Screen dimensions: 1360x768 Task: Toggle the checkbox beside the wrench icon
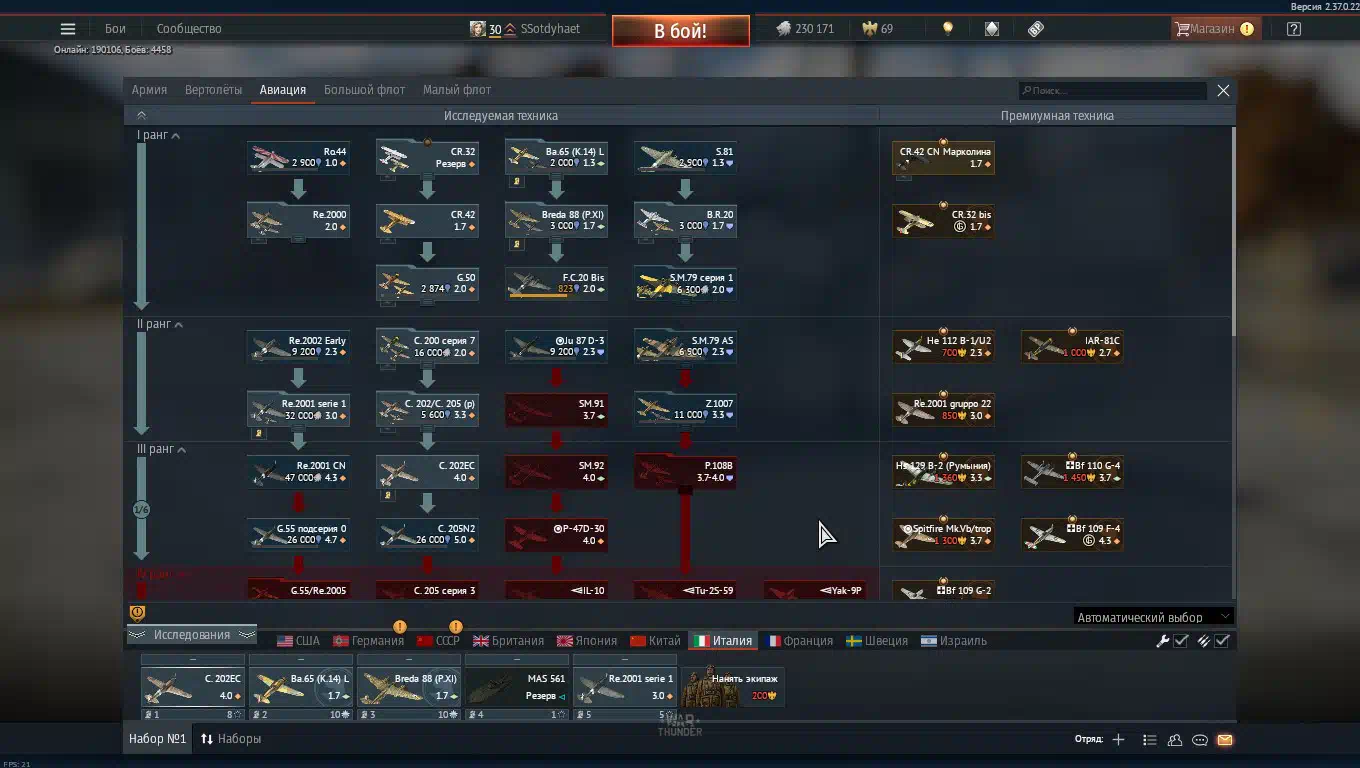click(1181, 641)
